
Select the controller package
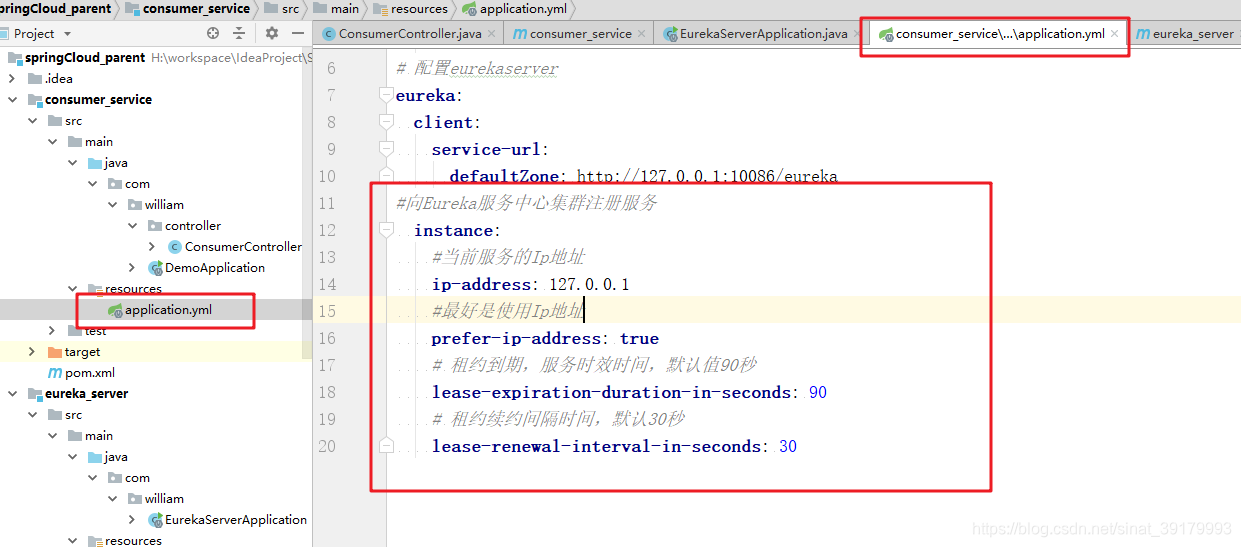(x=193, y=225)
